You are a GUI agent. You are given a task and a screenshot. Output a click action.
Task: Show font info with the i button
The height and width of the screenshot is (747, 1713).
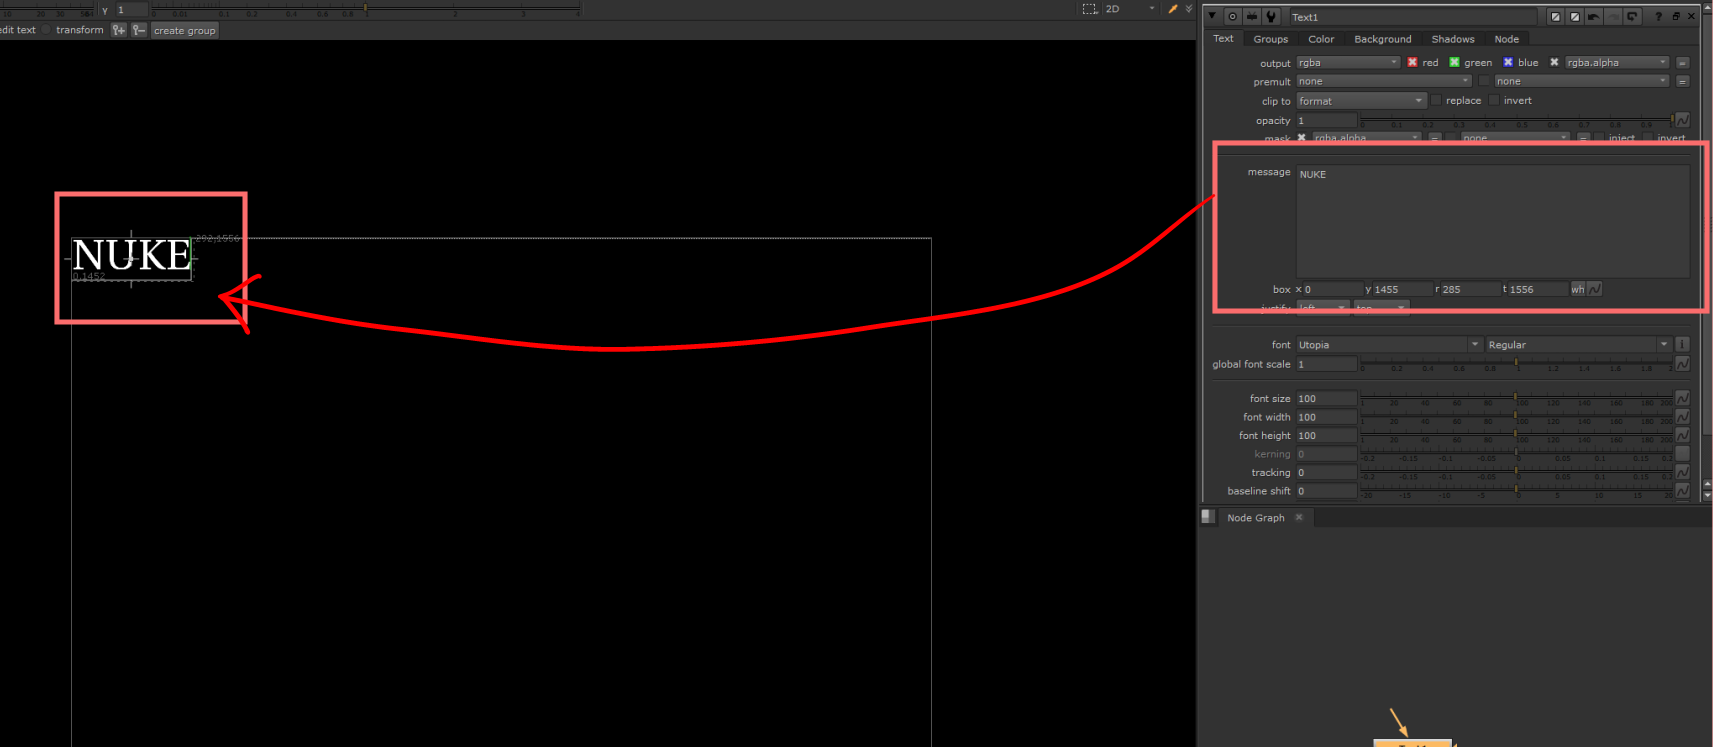pyautogui.click(x=1682, y=345)
